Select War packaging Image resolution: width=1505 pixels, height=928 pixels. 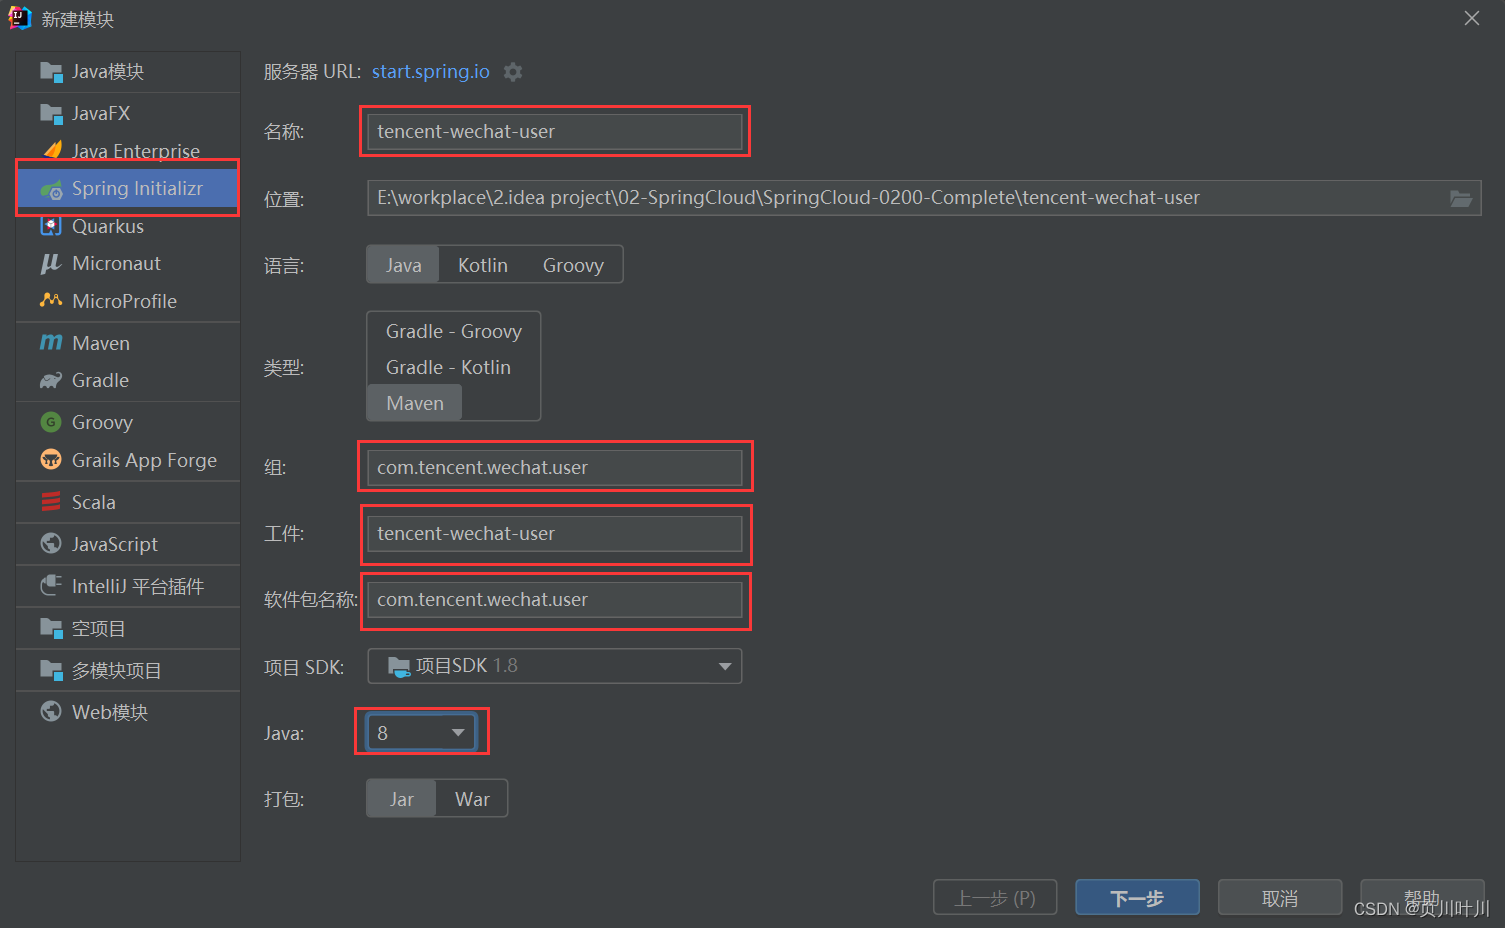coord(472,799)
